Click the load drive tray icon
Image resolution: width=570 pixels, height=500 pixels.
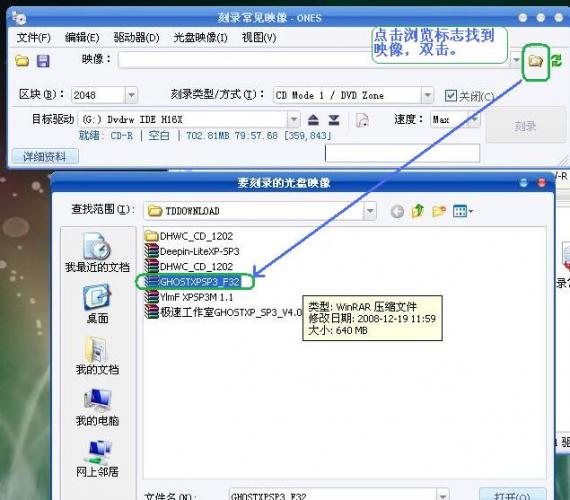pyautogui.click(x=334, y=120)
